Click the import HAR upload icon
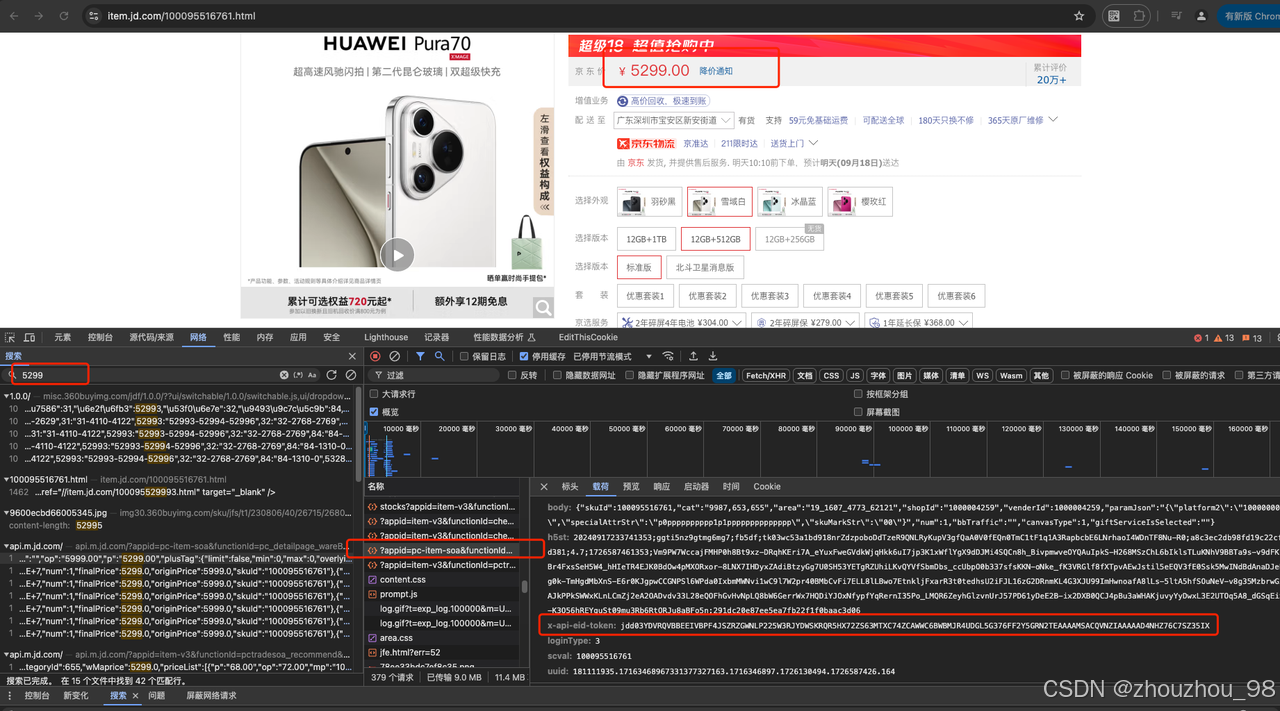 (x=693, y=356)
